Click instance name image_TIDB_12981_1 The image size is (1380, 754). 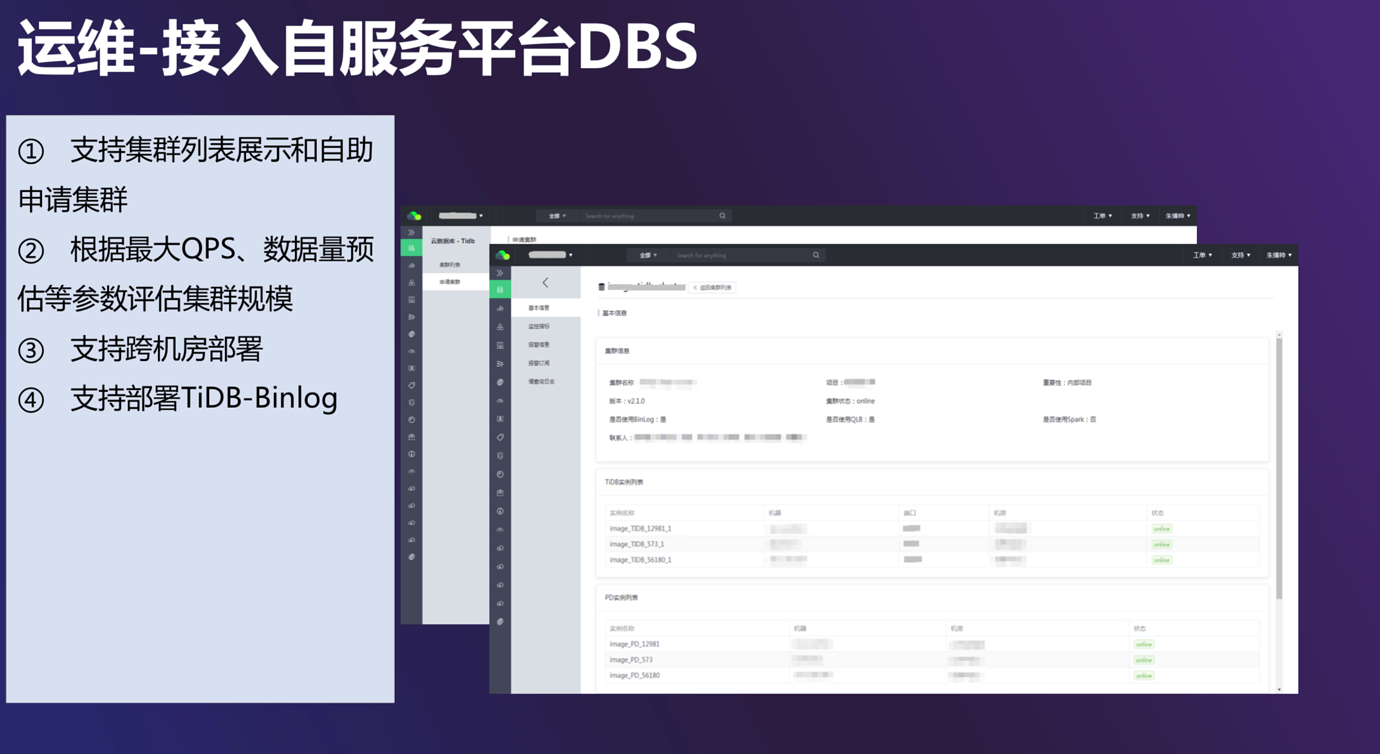point(640,528)
